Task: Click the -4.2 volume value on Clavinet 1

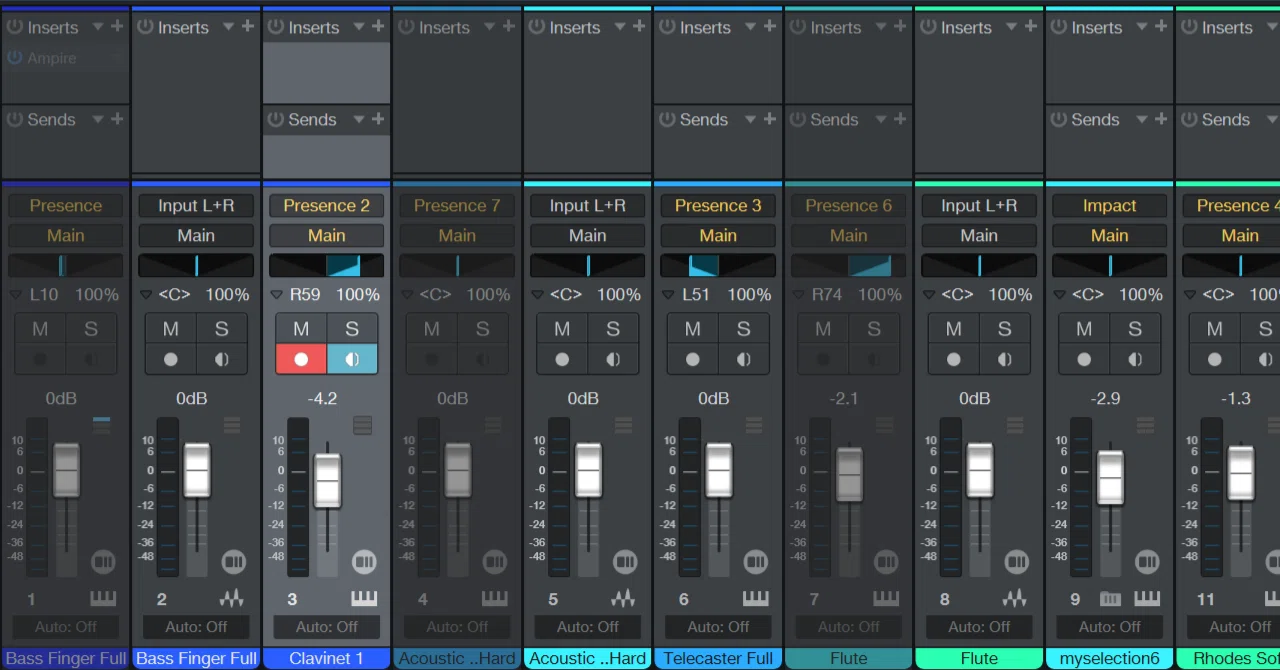Action: (322, 398)
